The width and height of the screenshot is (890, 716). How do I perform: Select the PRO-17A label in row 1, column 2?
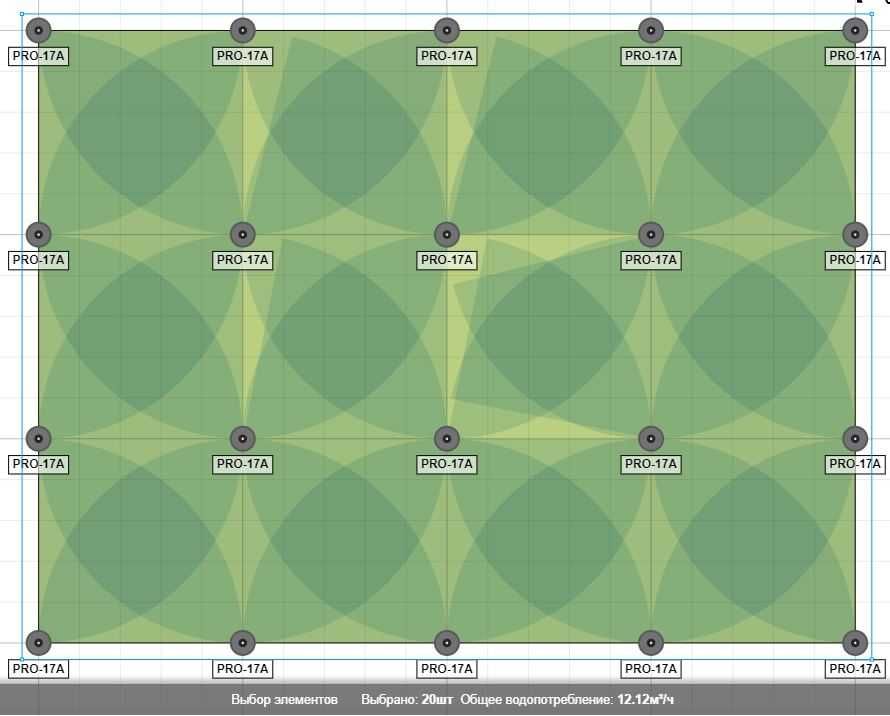(x=242, y=56)
